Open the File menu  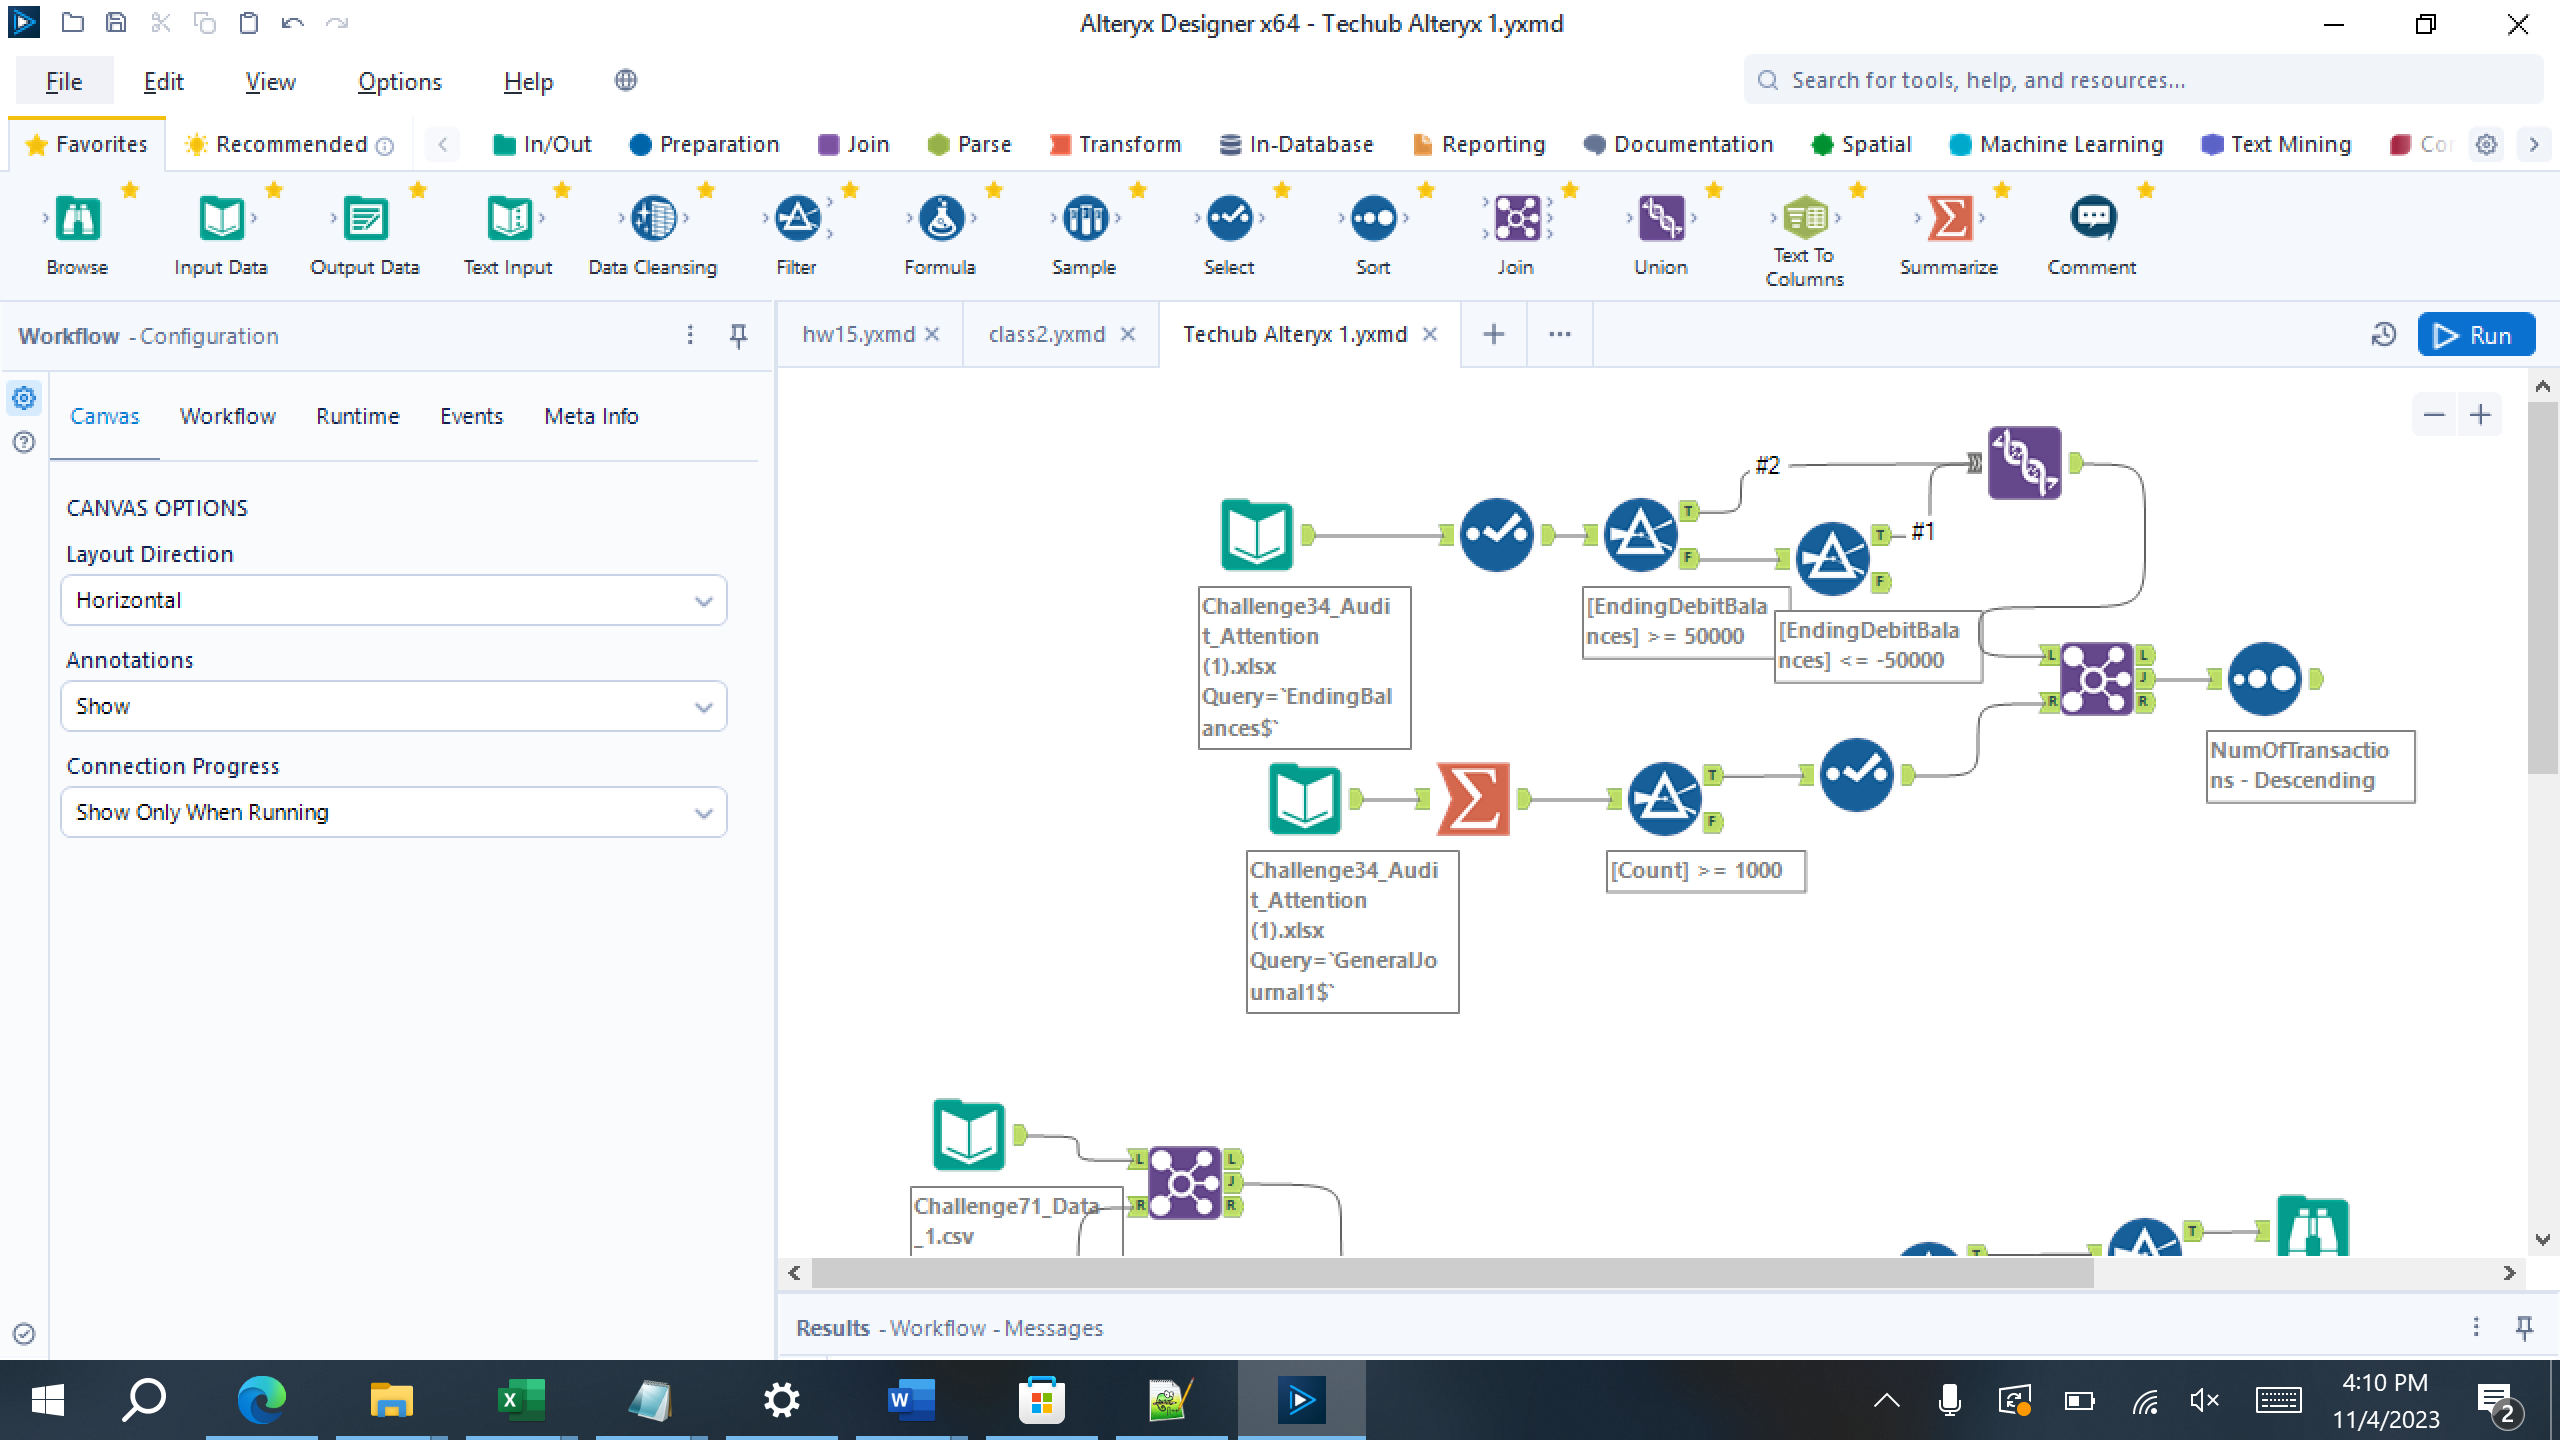coord(64,82)
